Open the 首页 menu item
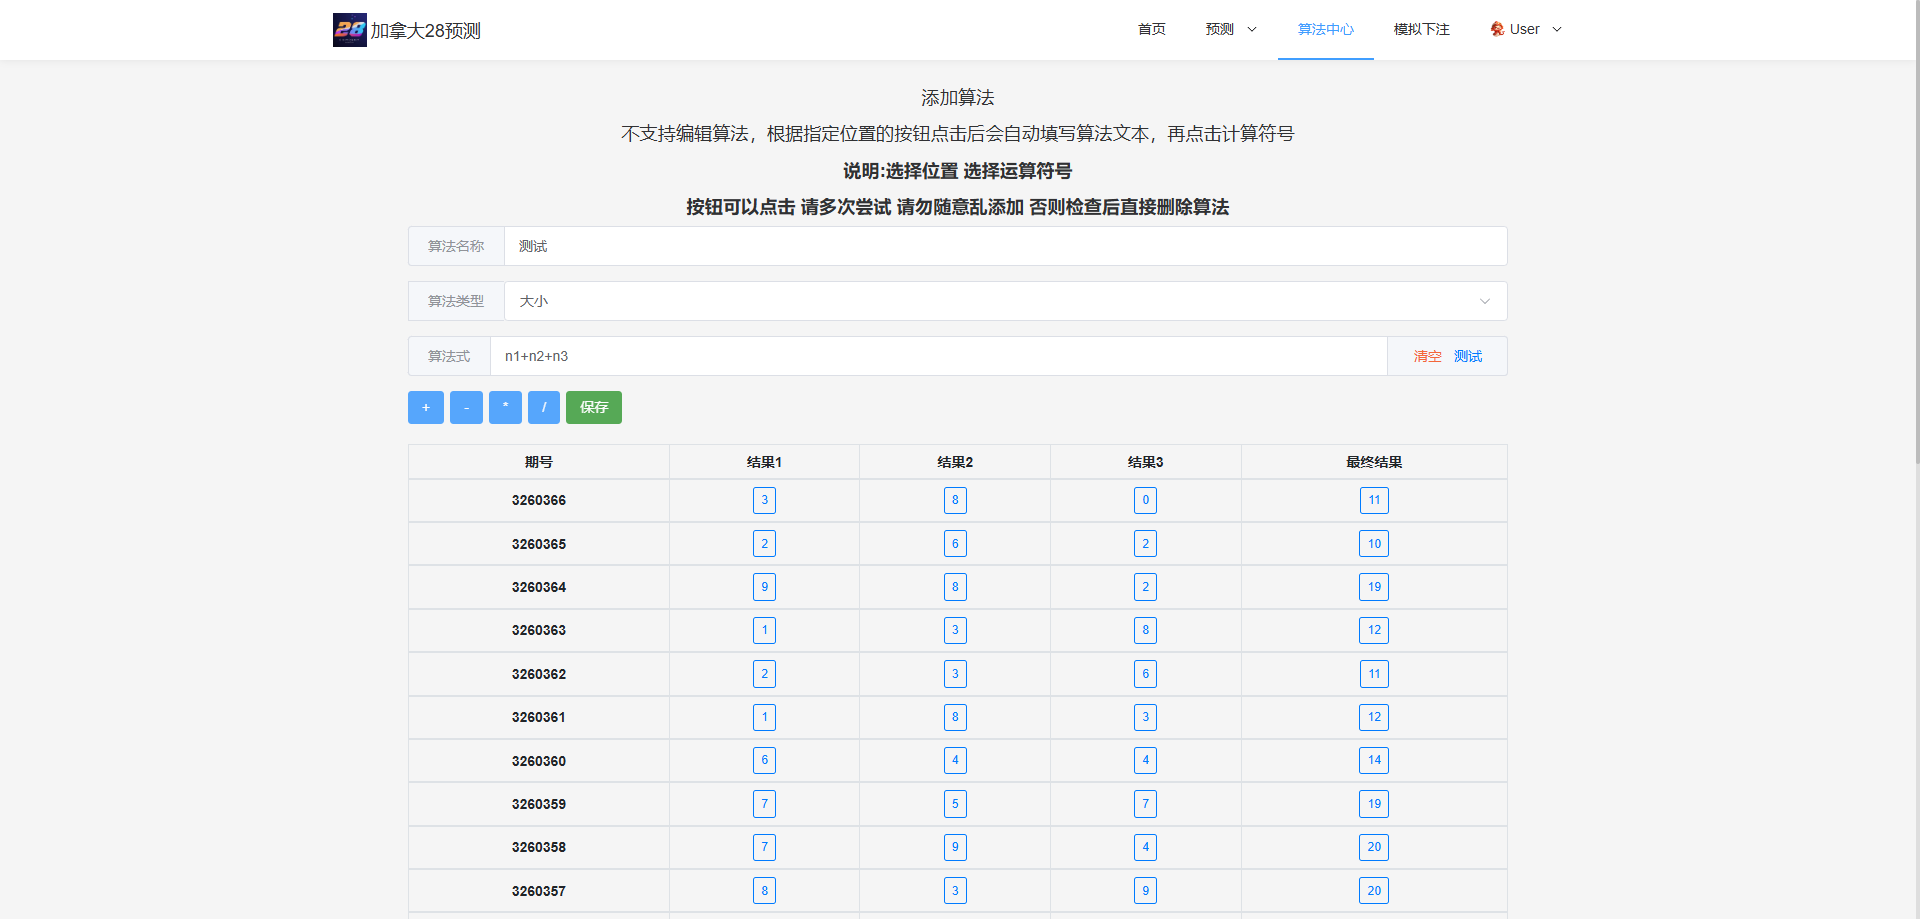Image resolution: width=1920 pixels, height=919 pixels. point(1152,29)
